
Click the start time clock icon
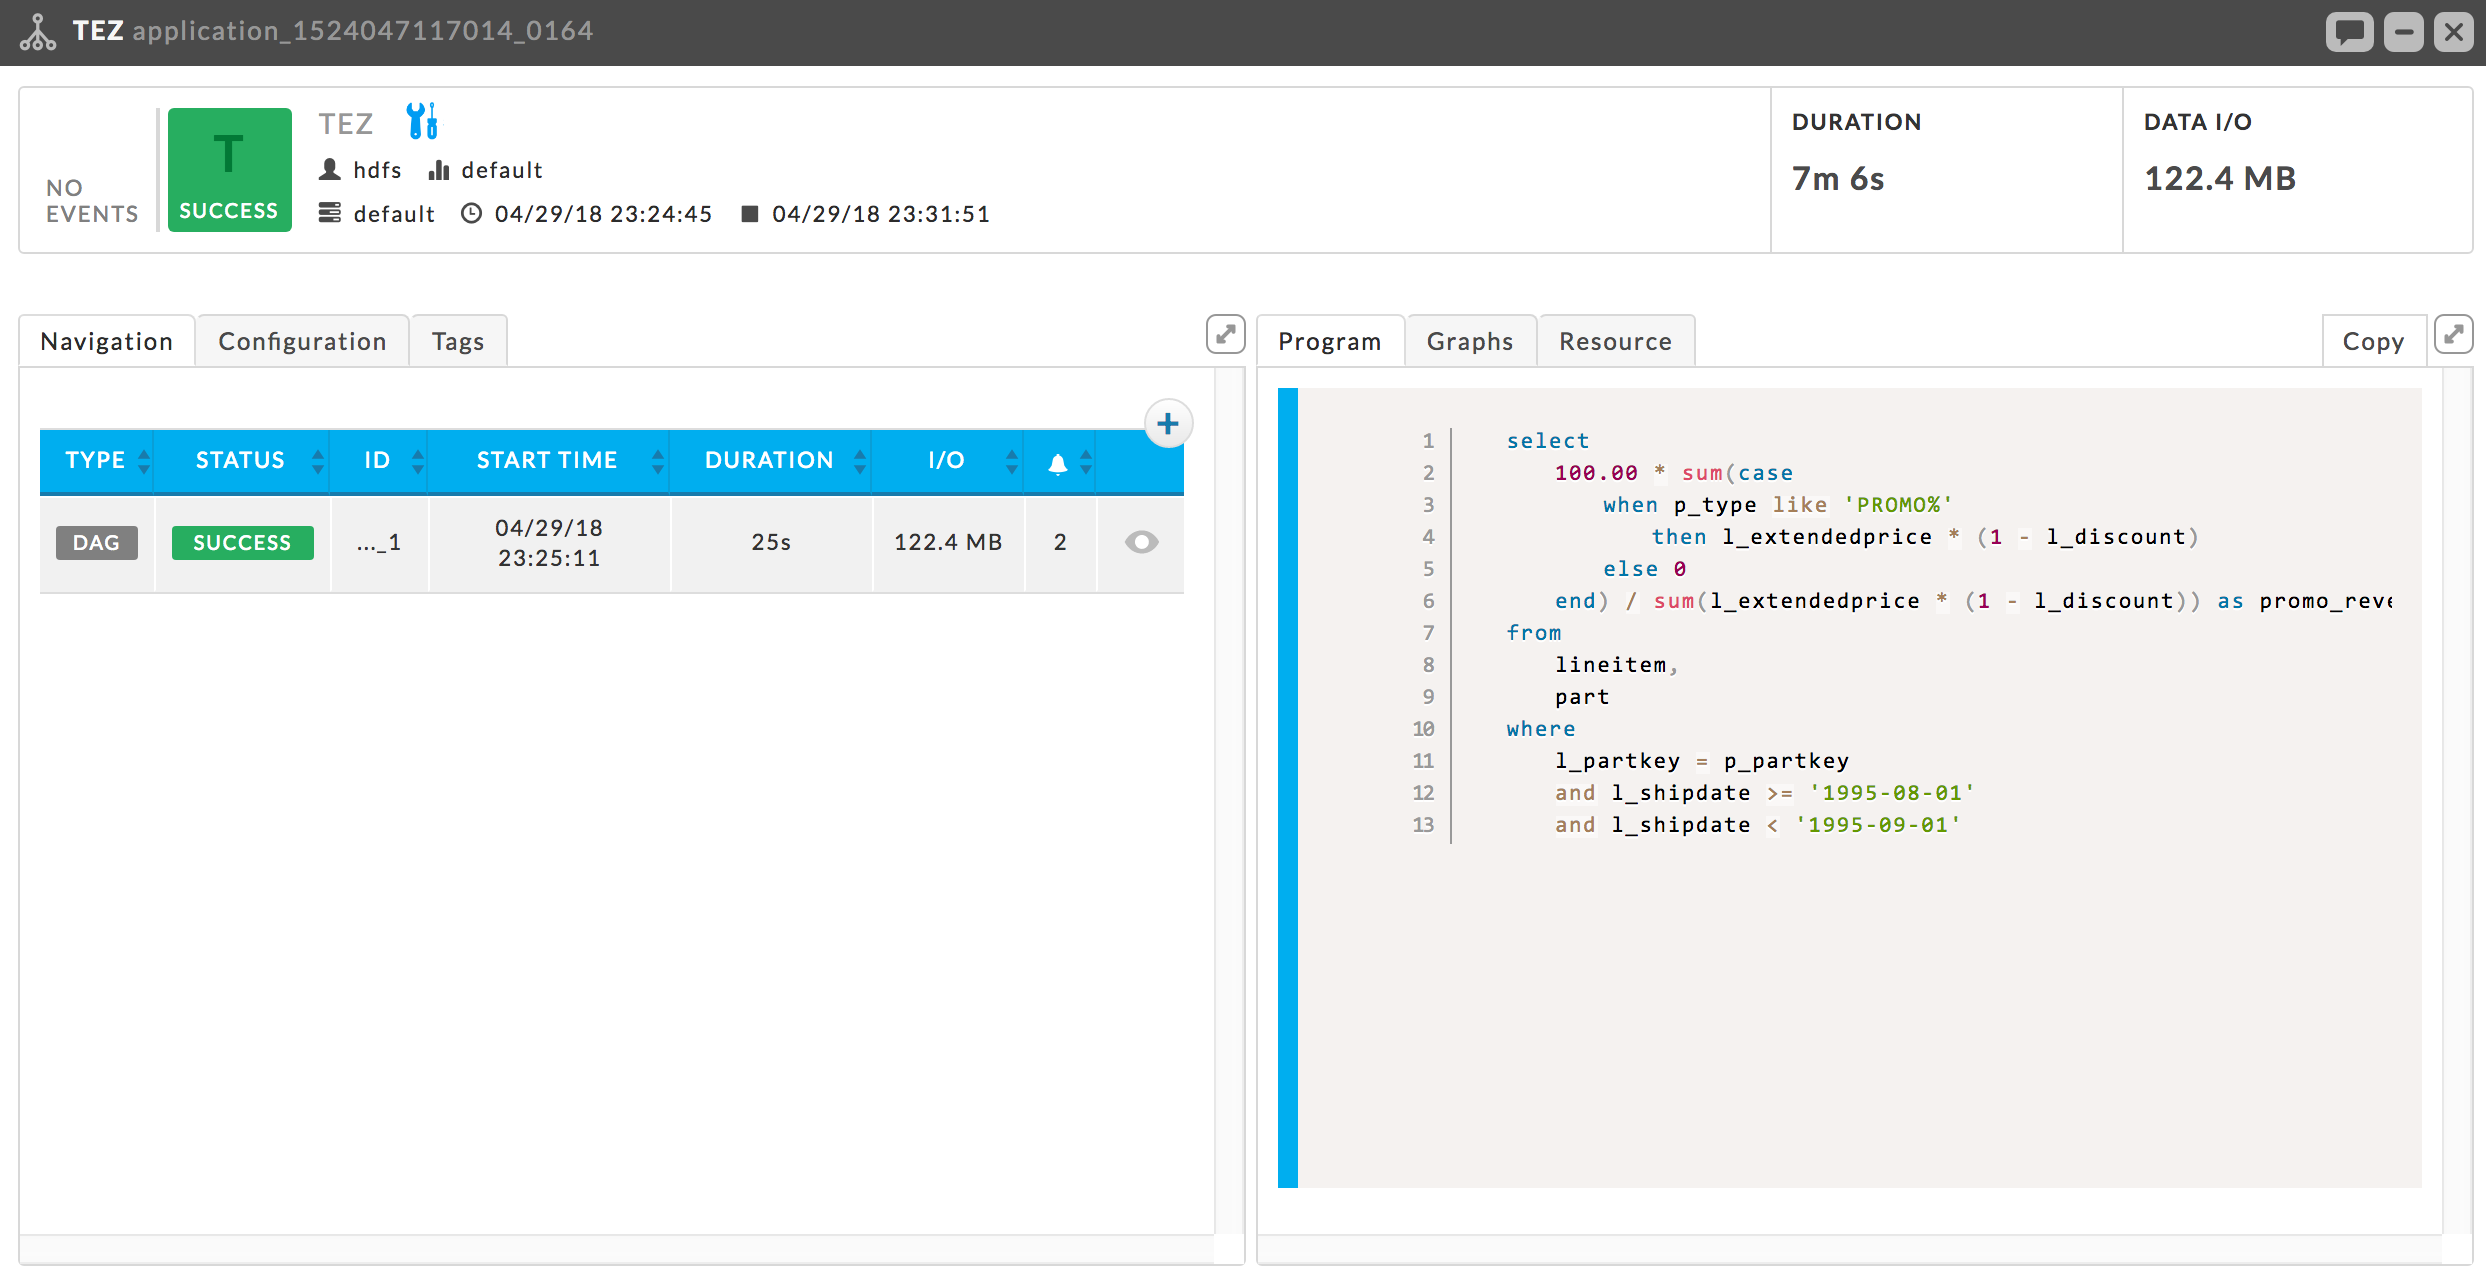click(471, 213)
